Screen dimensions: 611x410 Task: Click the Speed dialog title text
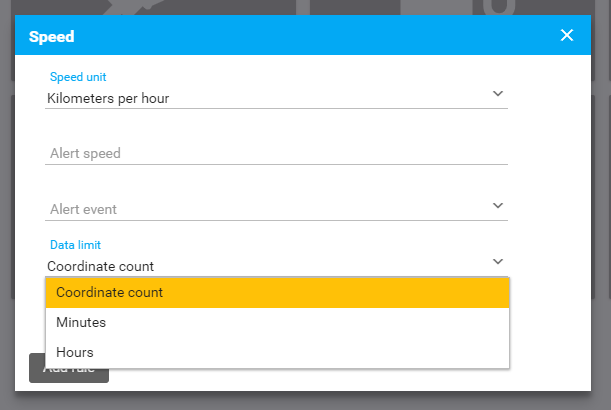(x=52, y=37)
